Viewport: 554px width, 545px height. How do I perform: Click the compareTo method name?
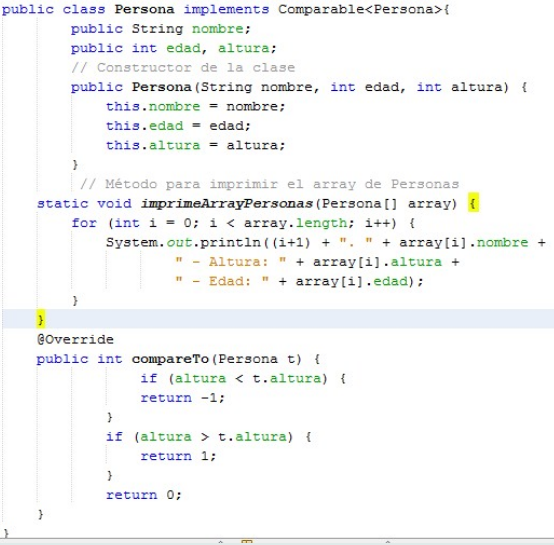click(170, 359)
